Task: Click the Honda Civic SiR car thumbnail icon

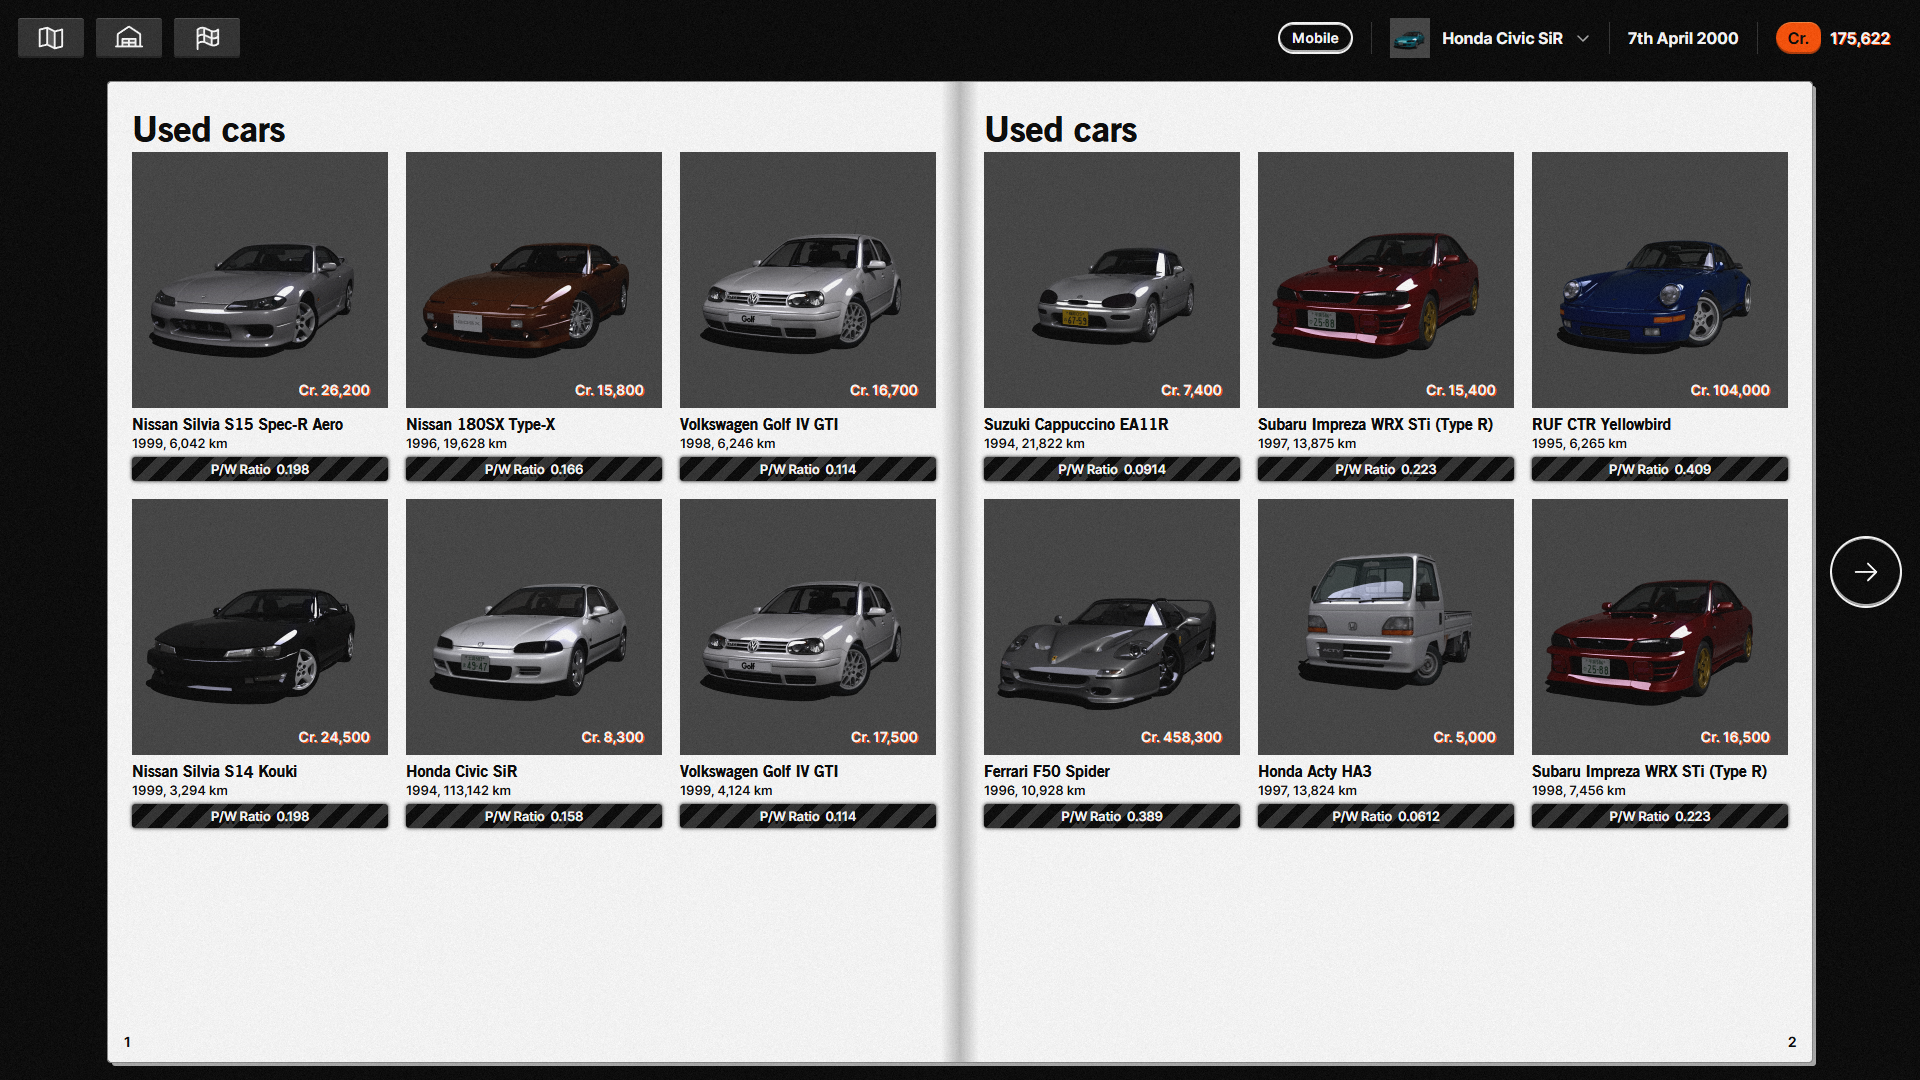Action: point(1409,39)
